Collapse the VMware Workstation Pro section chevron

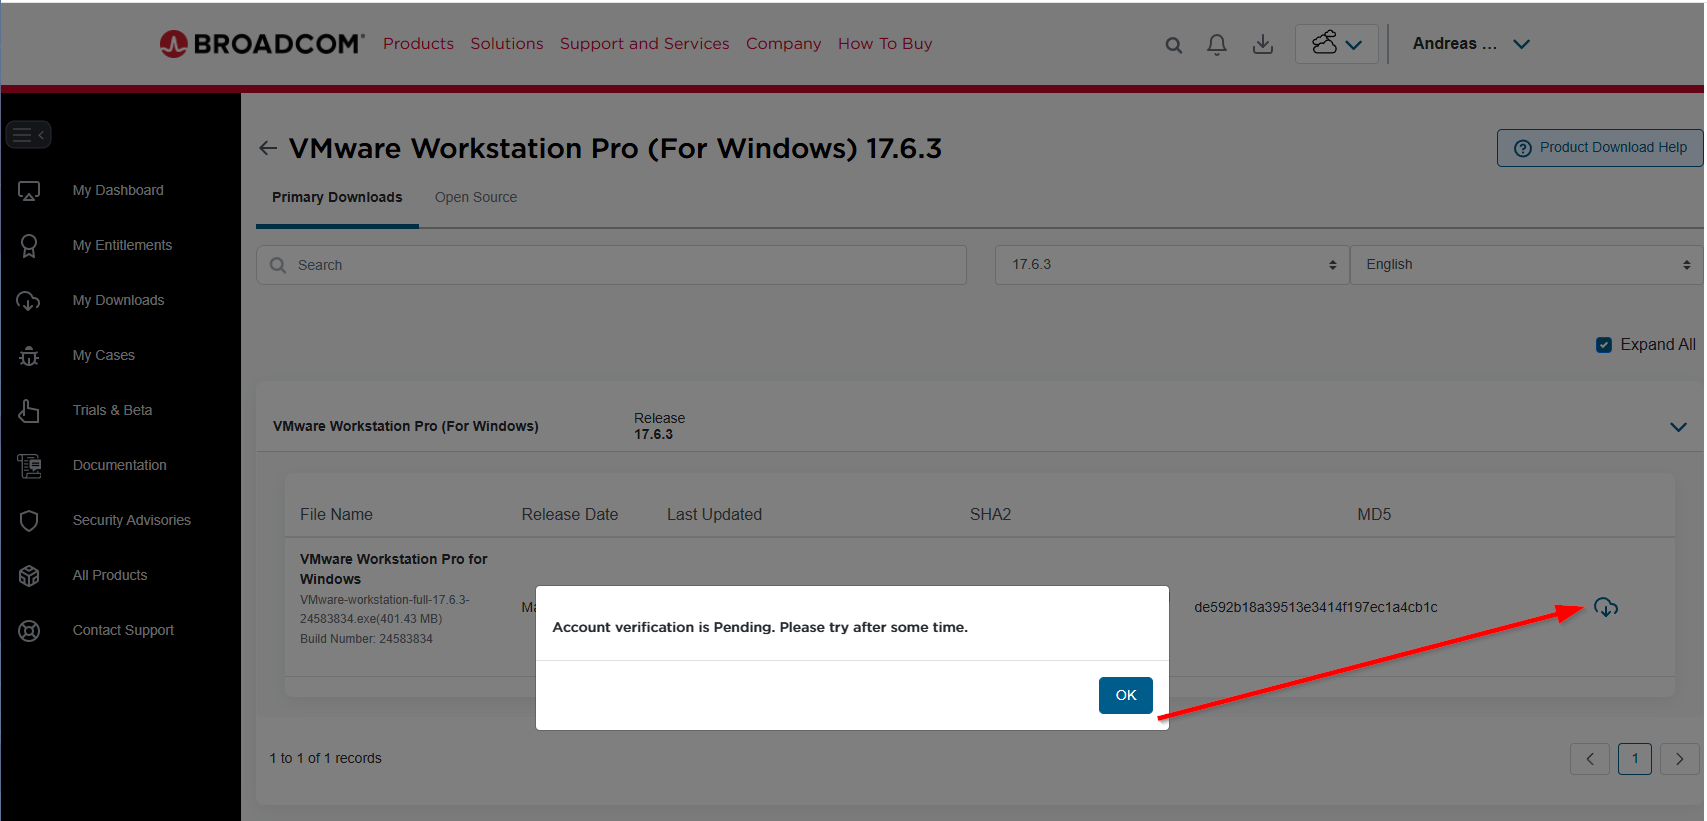tap(1678, 427)
